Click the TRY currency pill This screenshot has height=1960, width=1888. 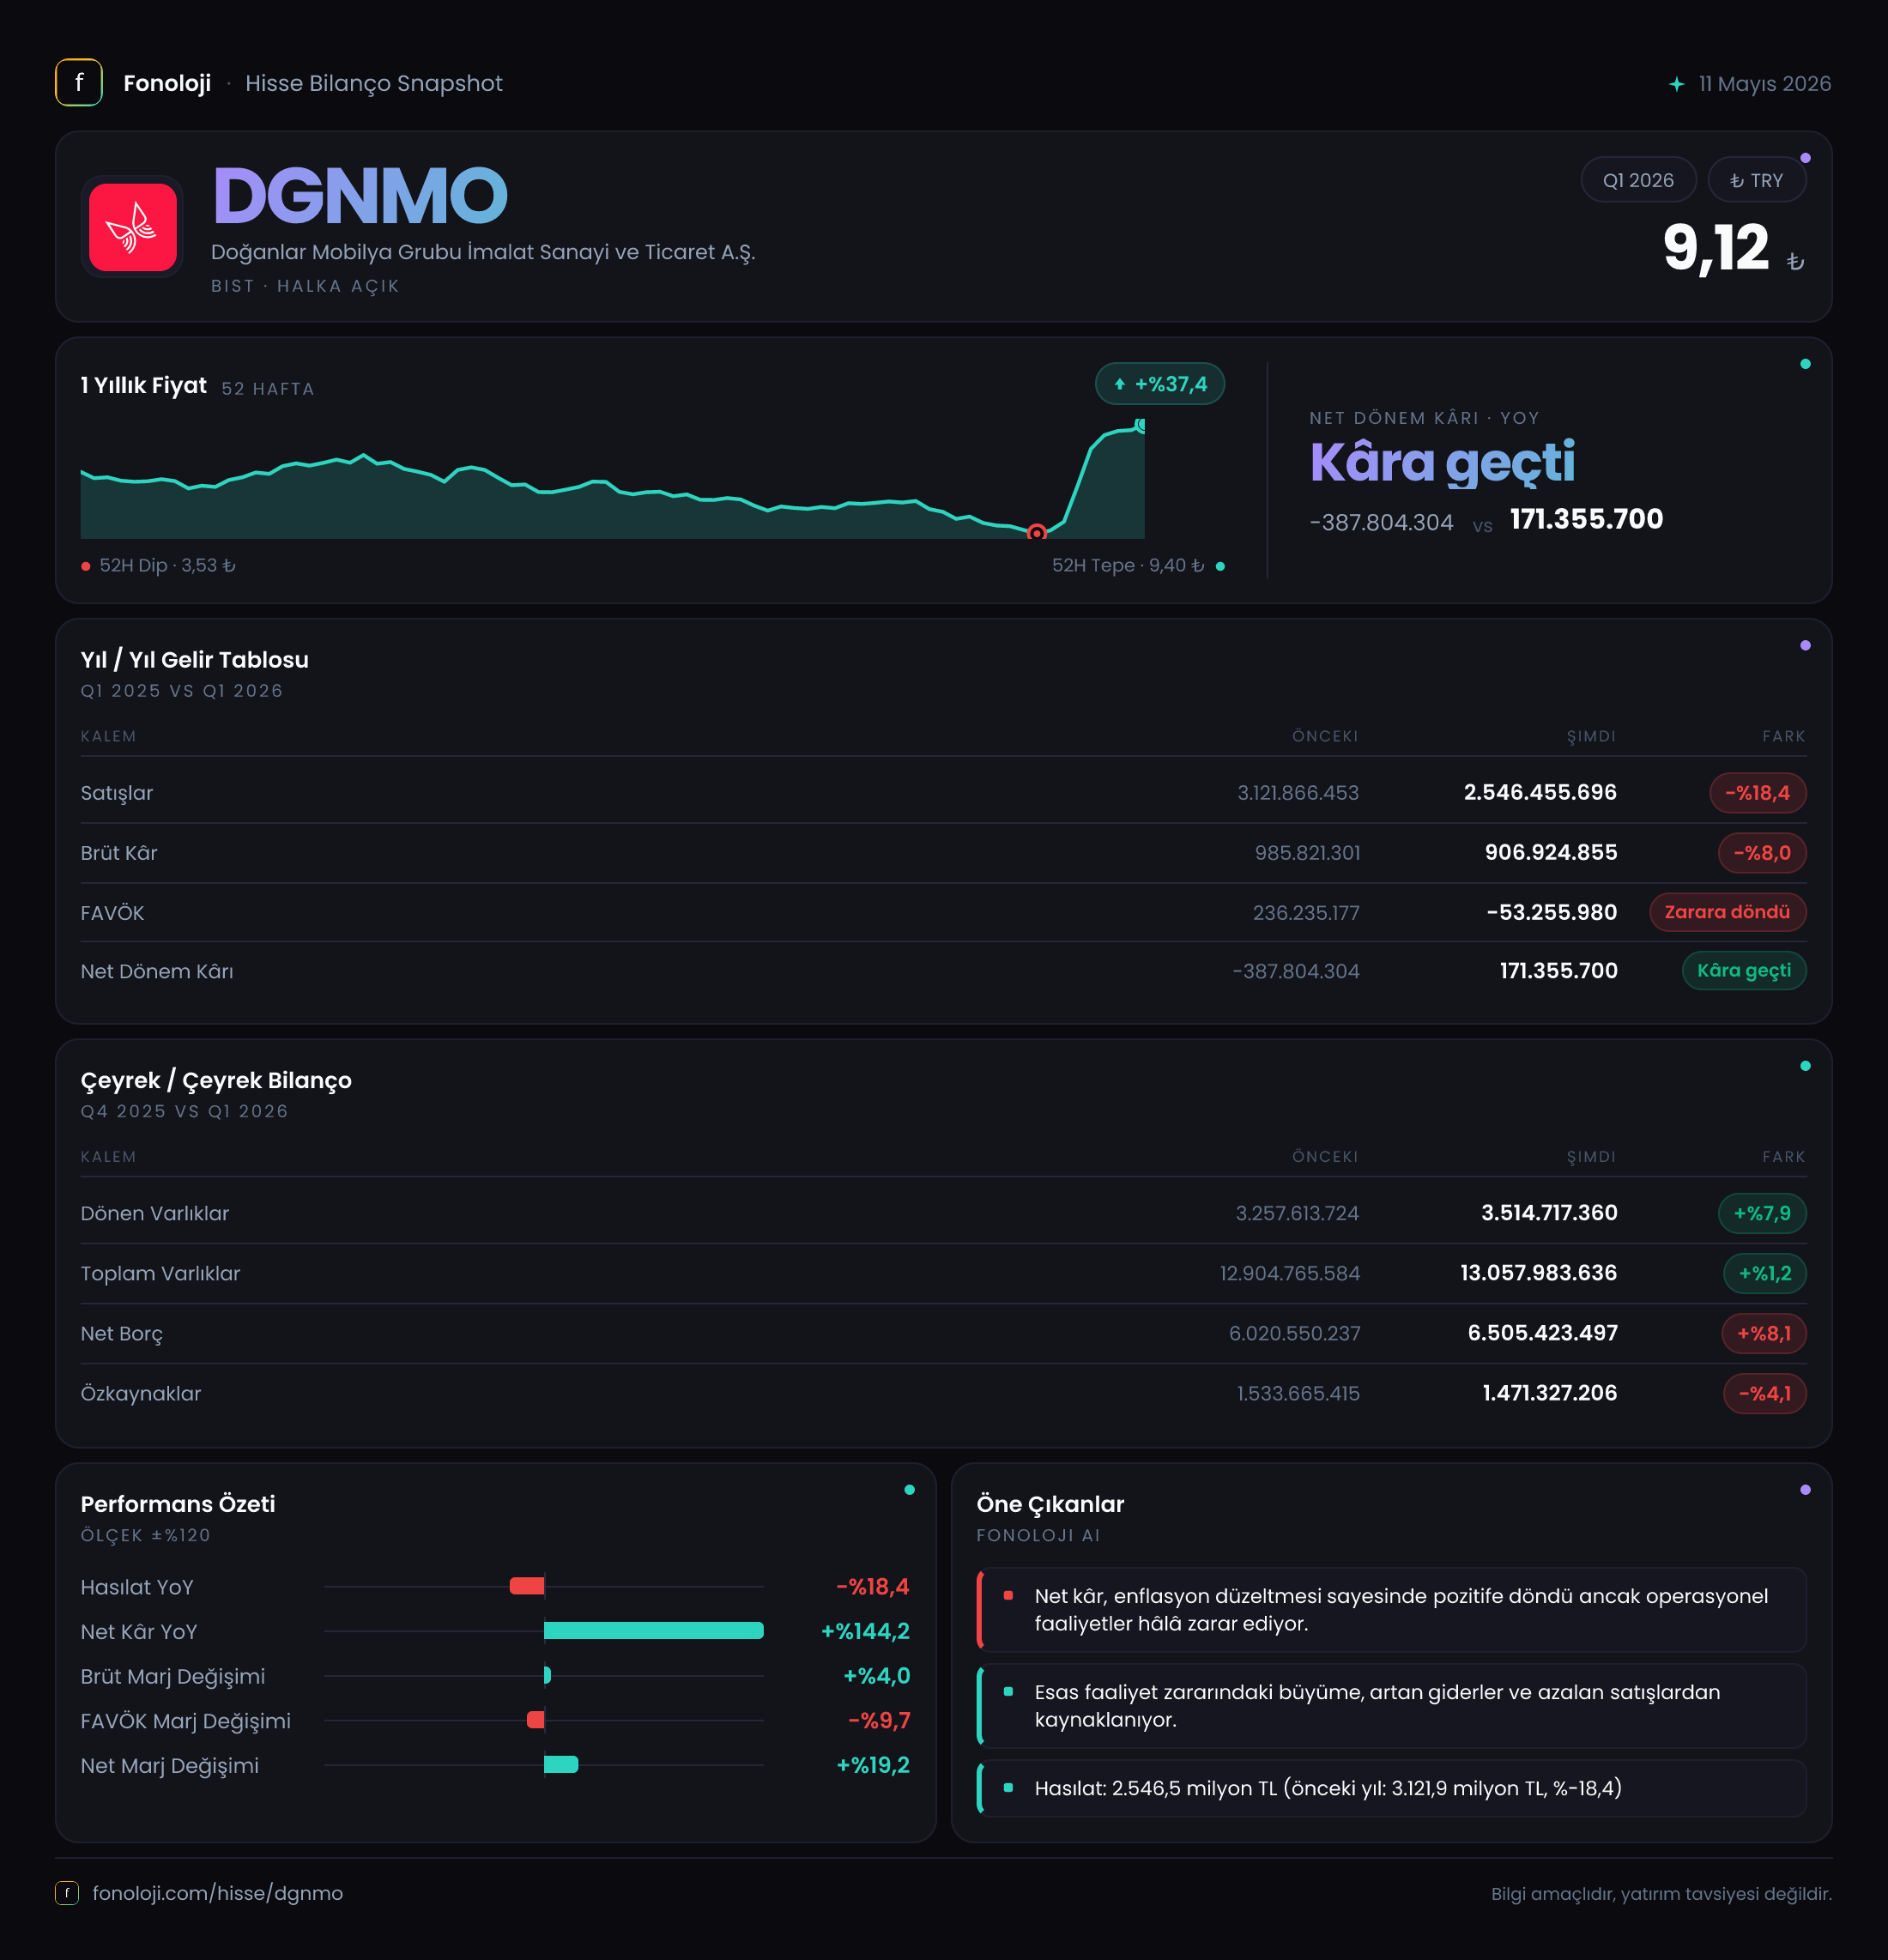pos(1757,180)
